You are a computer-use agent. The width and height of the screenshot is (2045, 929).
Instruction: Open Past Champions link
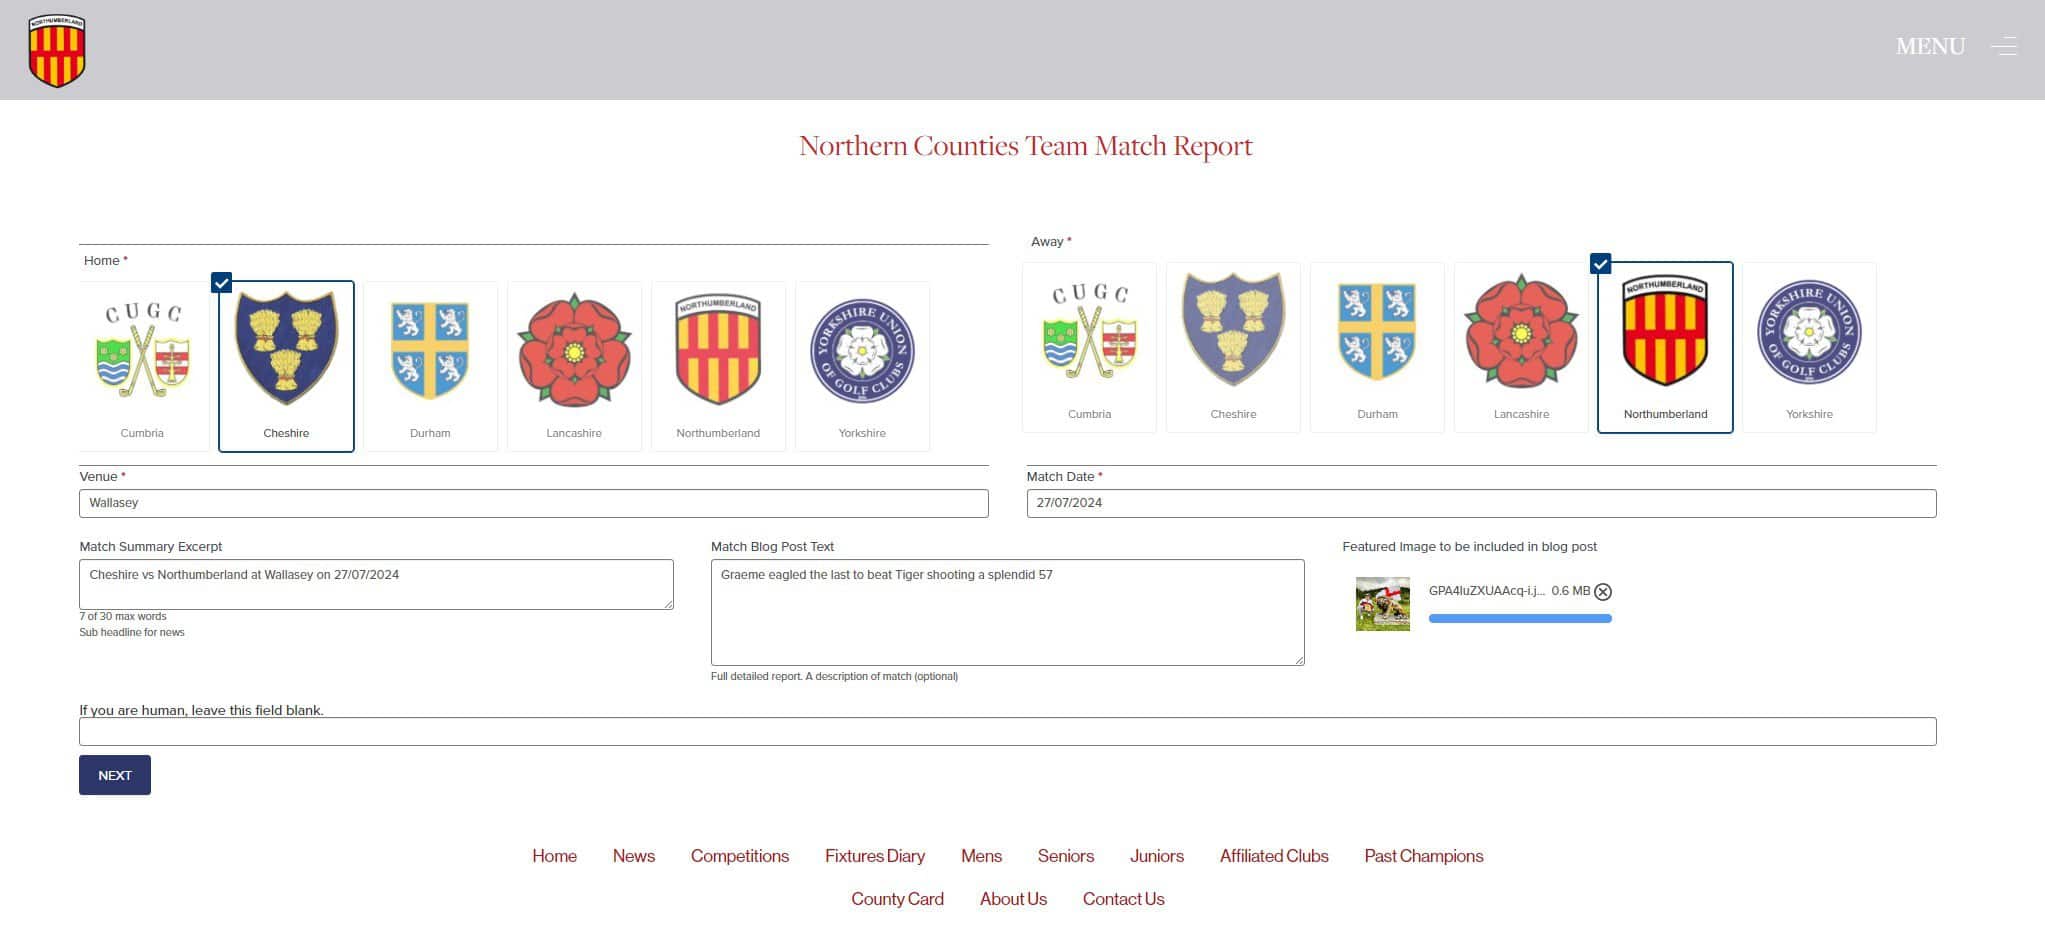1424,856
